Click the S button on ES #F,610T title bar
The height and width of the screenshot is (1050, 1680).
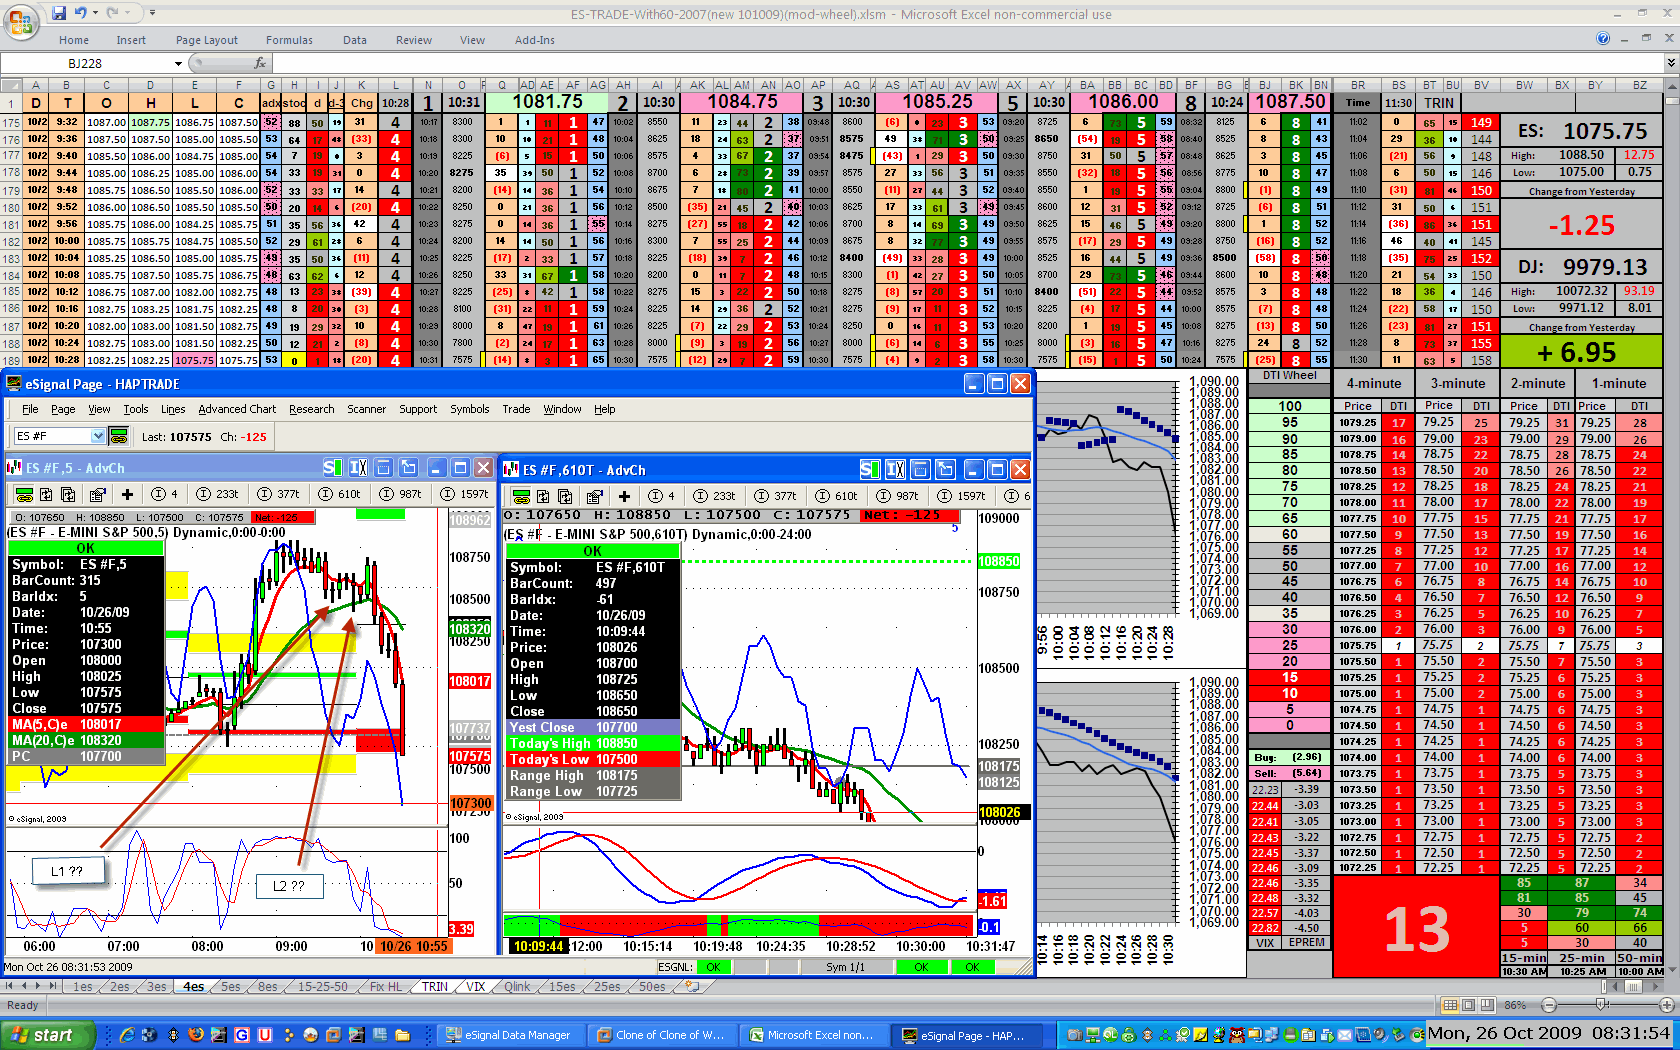click(x=869, y=469)
